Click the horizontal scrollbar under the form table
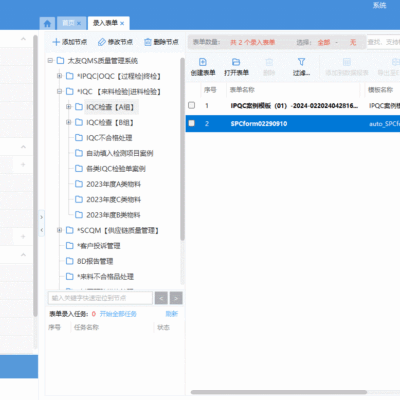400x400 pixels. [x=279, y=392]
